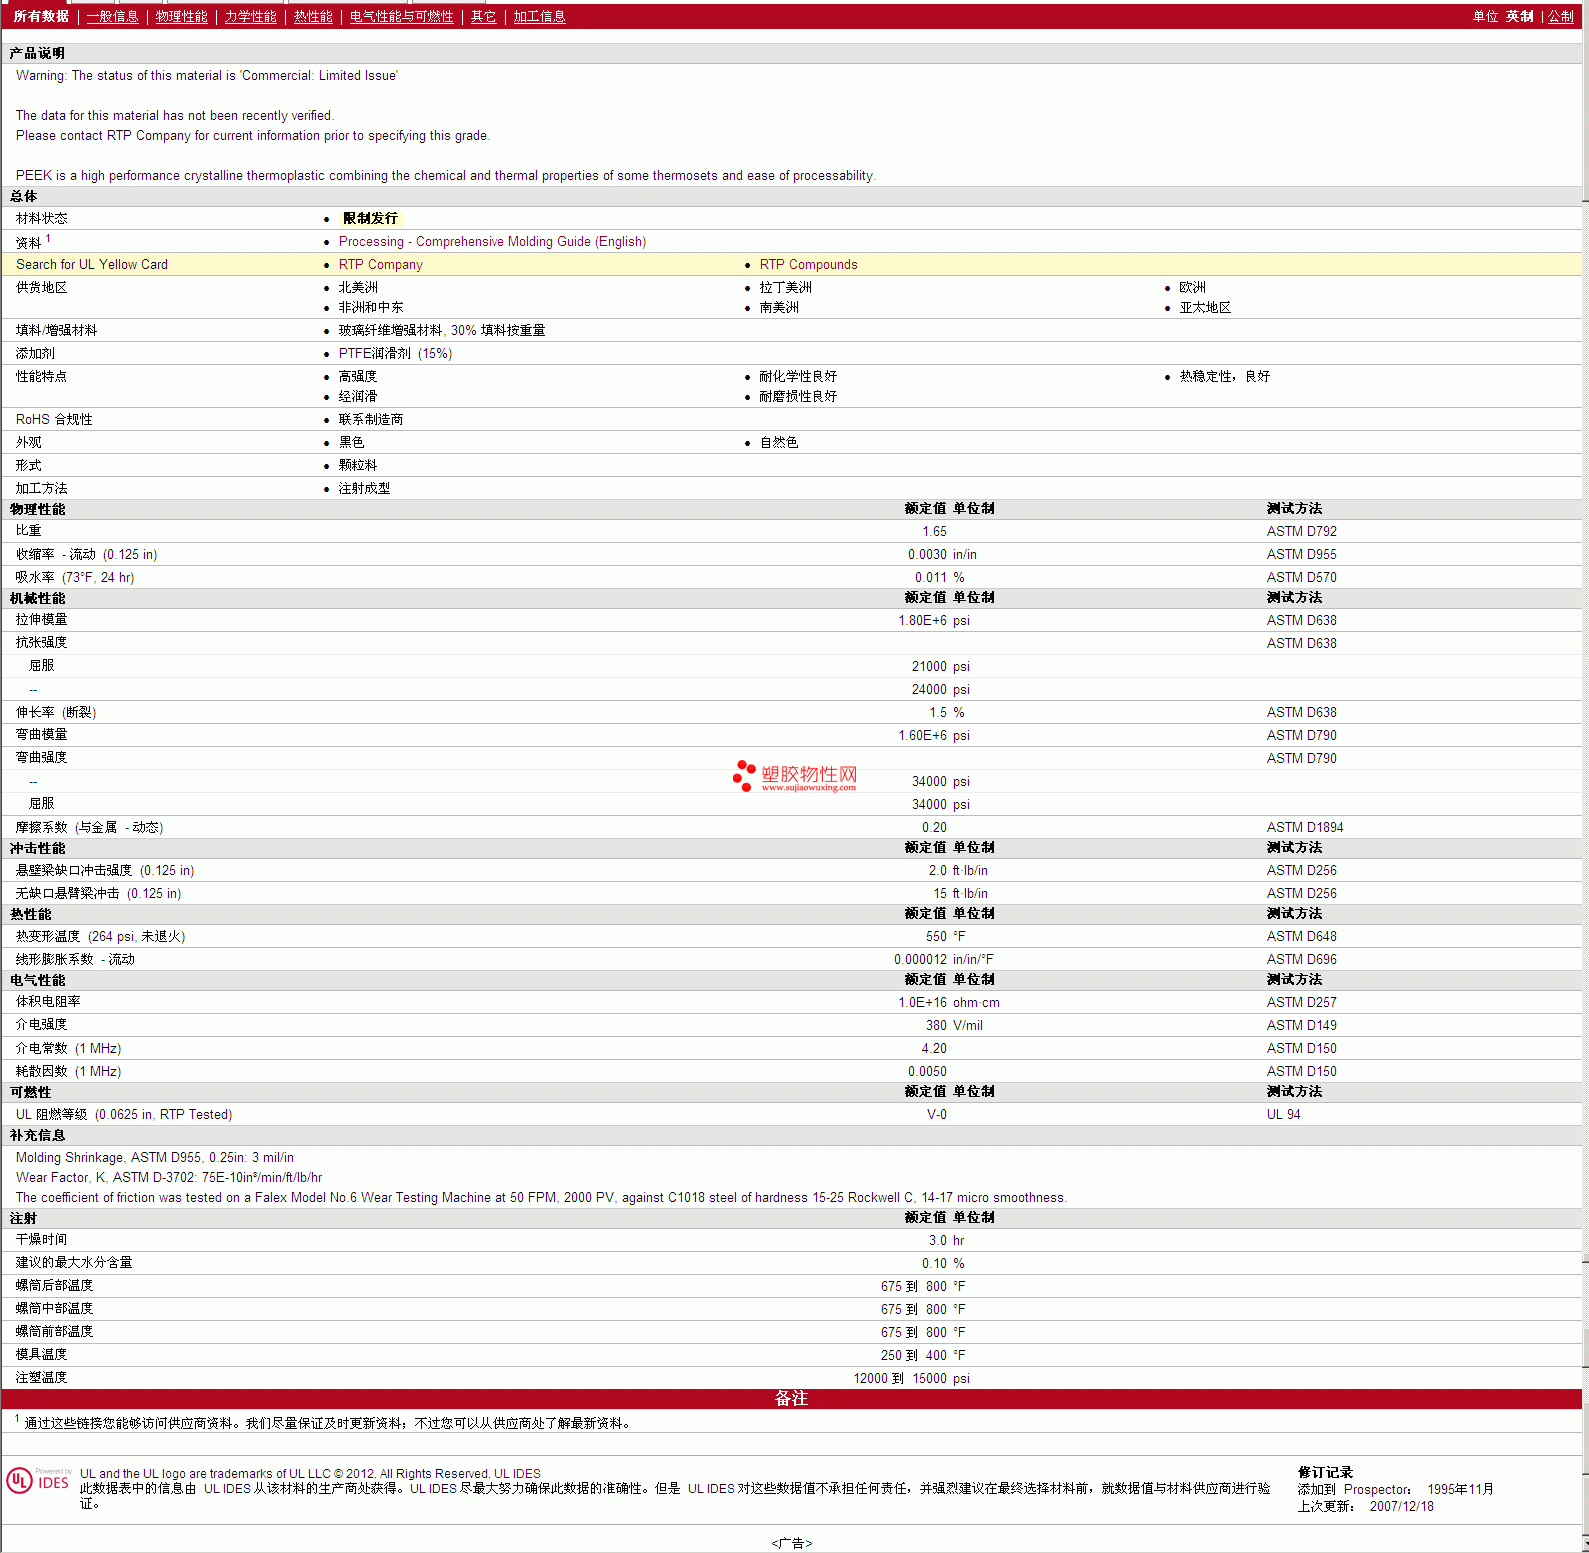
Task: Open the RTP Compounds link
Action: point(808,264)
